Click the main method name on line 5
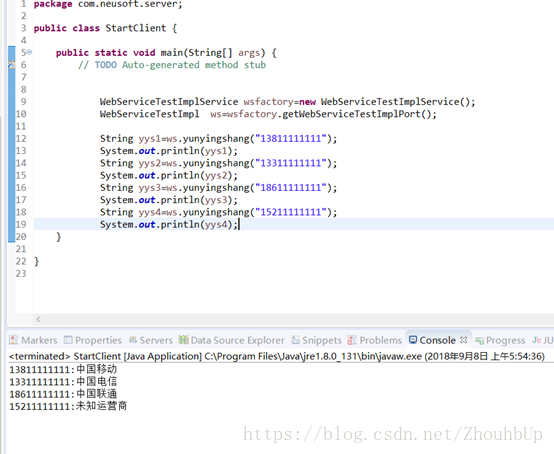 171,53
